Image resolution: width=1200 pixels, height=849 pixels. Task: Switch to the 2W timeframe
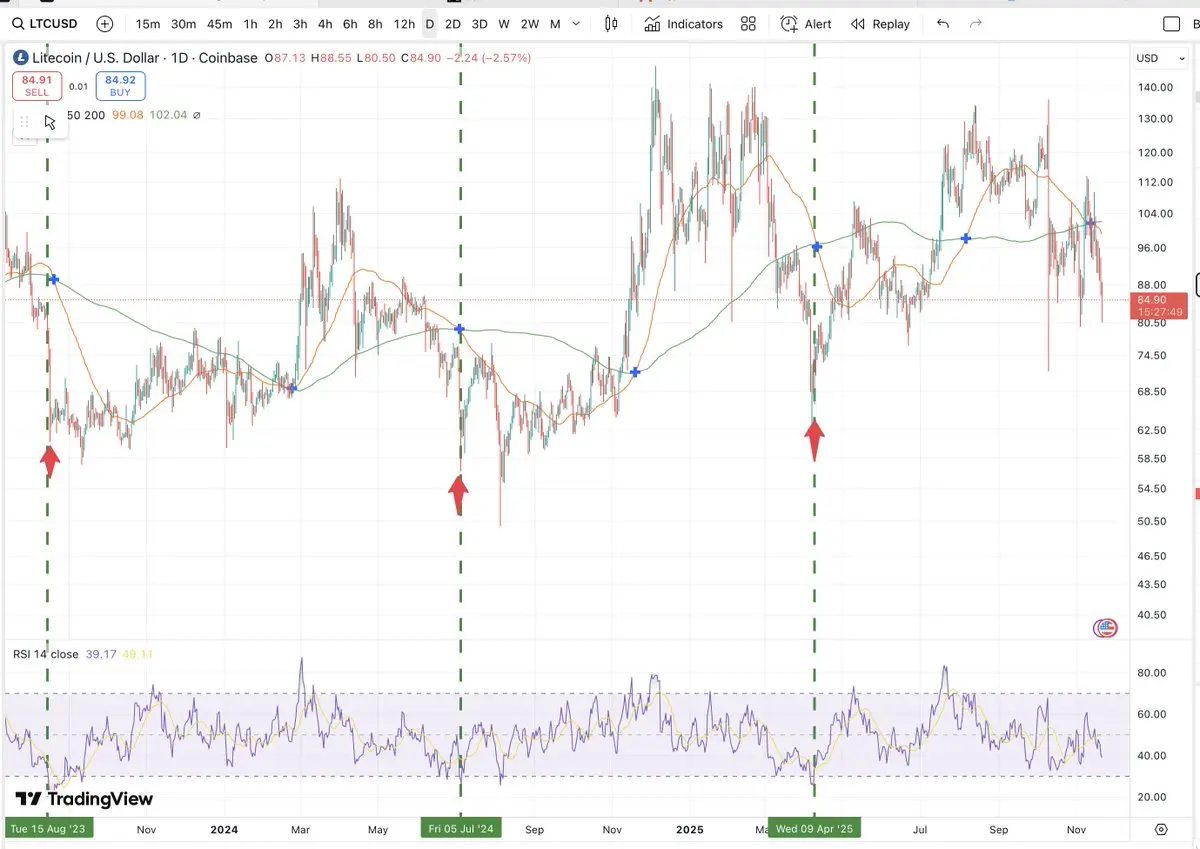pyautogui.click(x=529, y=24)
